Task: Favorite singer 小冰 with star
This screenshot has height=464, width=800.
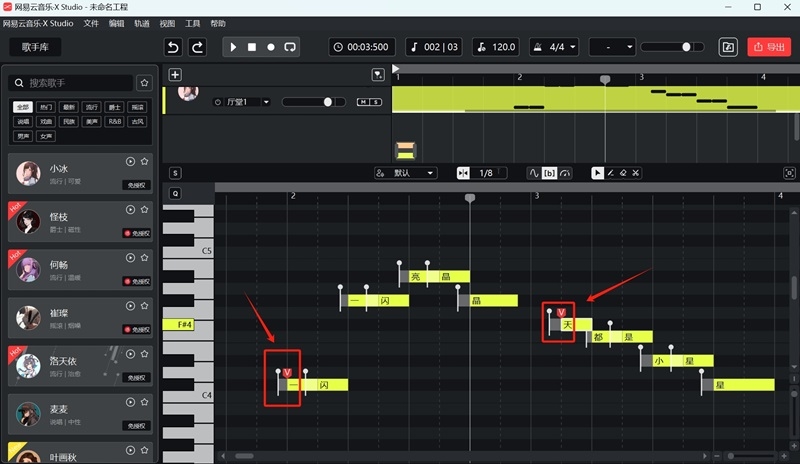Action: tap(144, 161)
